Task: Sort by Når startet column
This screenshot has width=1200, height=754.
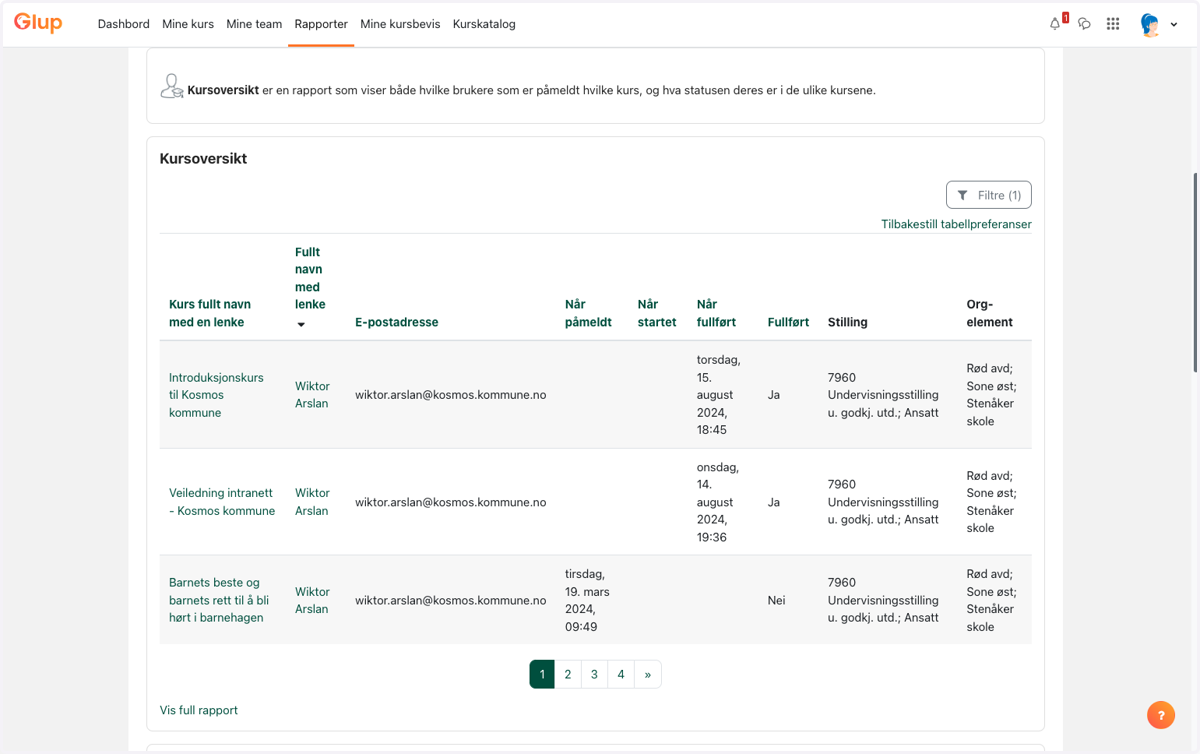Action: pos(657,313)
